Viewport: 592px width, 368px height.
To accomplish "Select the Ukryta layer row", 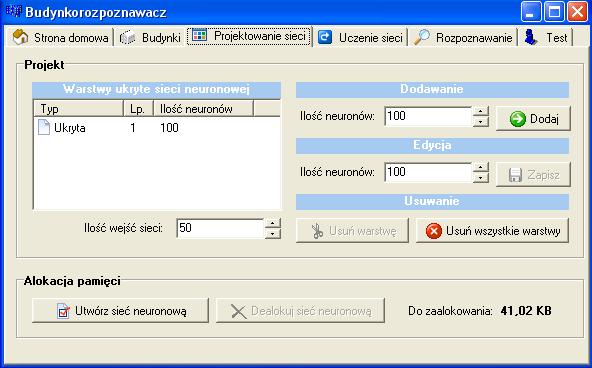I will [157, 128].
